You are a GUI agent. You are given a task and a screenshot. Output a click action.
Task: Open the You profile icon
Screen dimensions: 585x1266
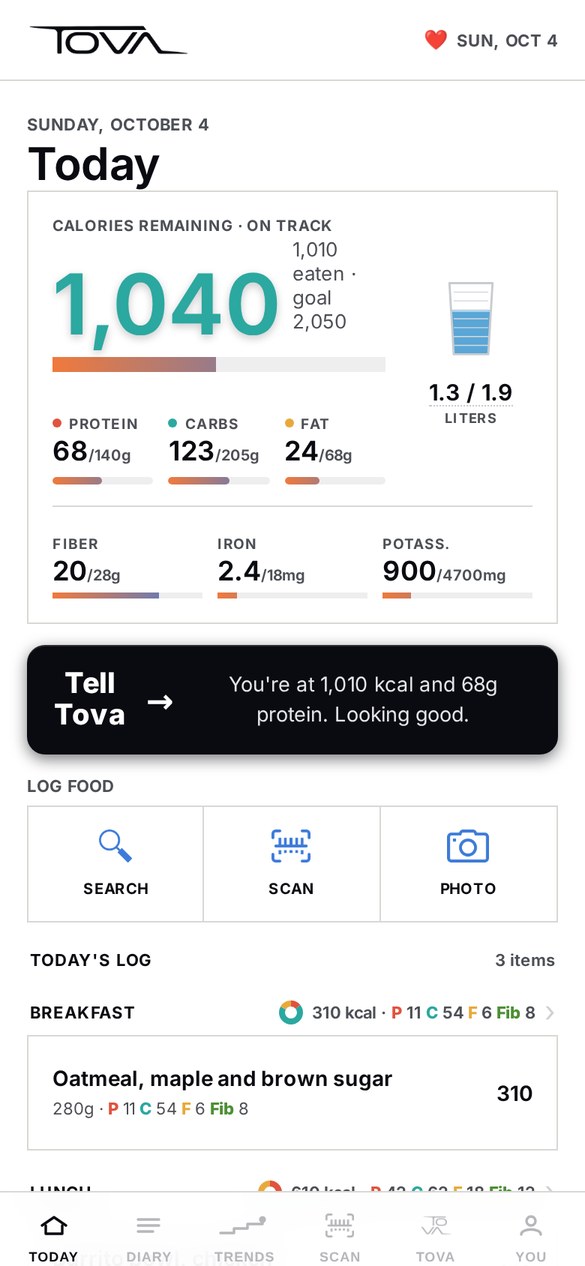coord(531,1225)
